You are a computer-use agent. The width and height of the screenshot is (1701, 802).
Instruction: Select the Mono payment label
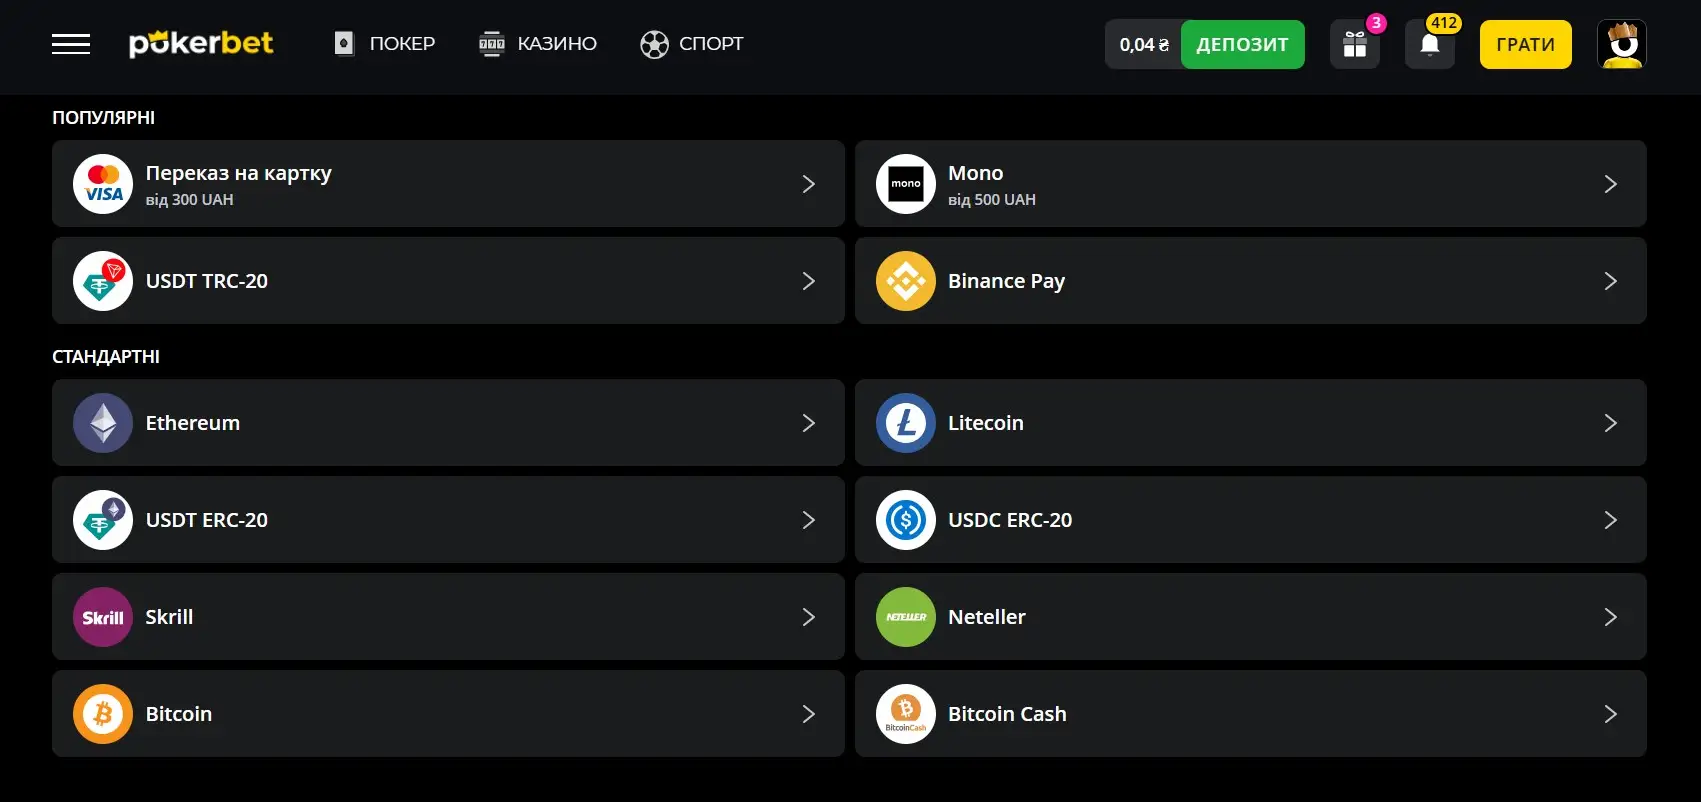tap(976, 173)
